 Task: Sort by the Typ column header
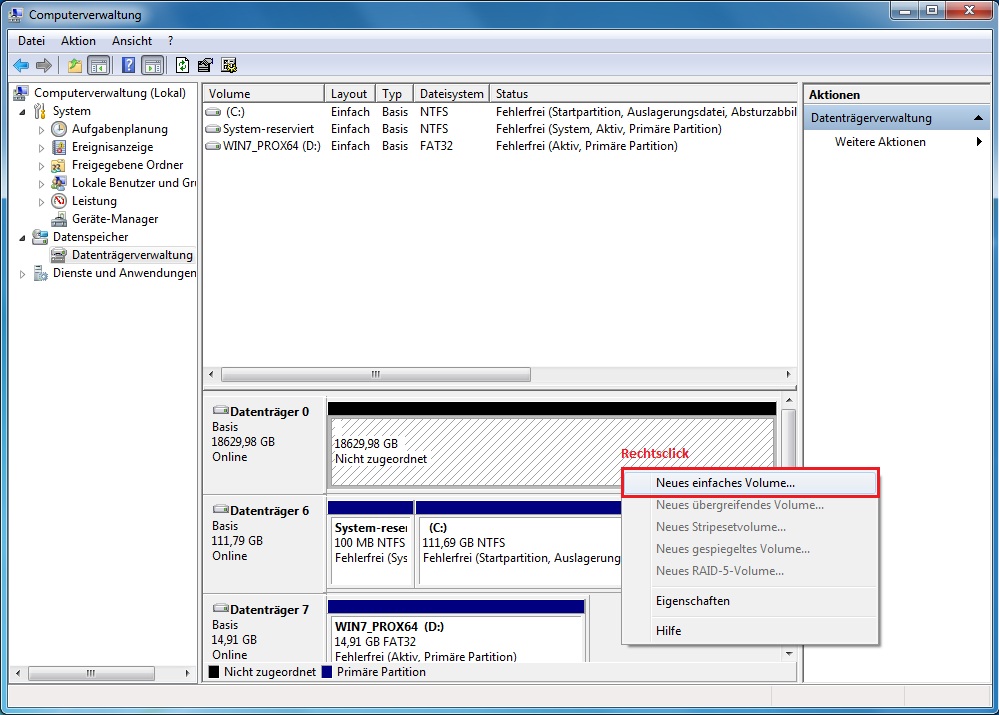[x=394, y=94]
